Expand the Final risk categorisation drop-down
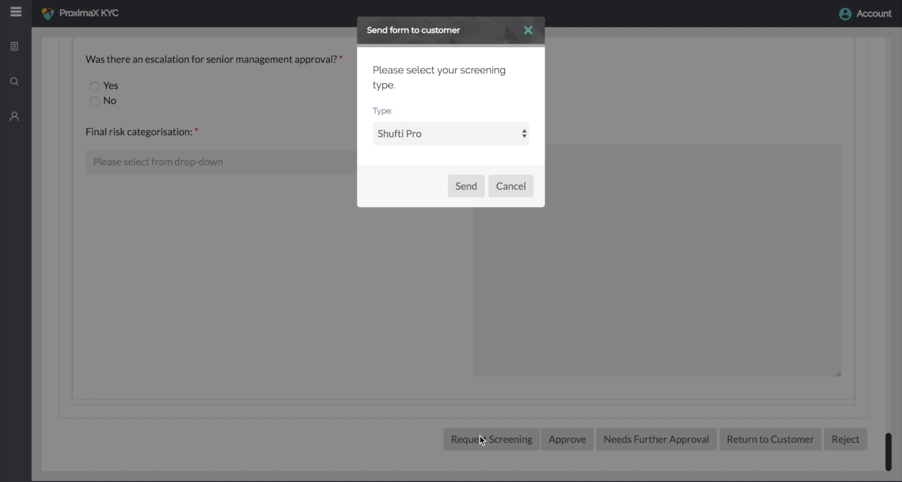This screenshot has width=902, height=482. point(220,162)
